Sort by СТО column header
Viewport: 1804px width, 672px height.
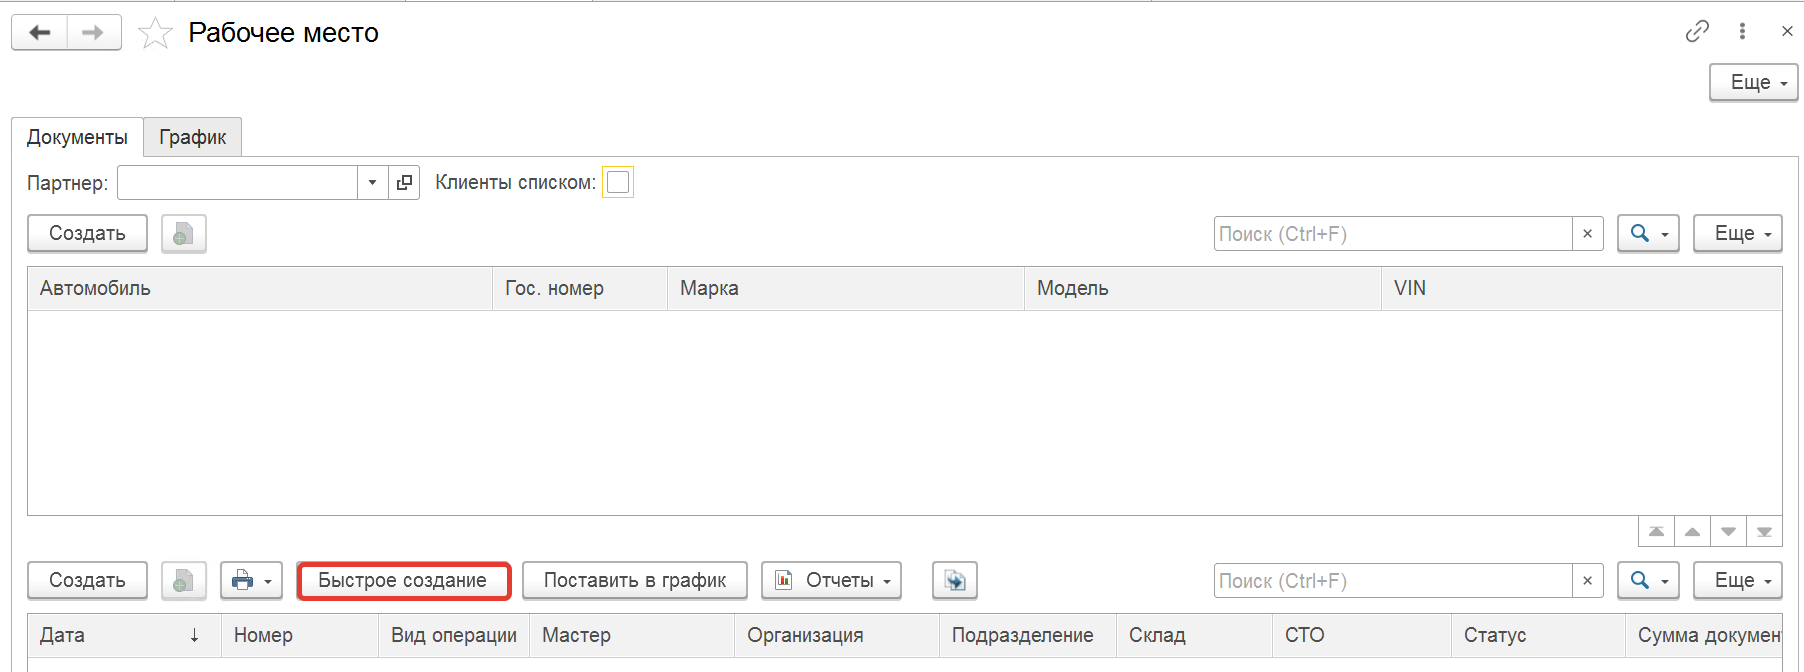point(1362,635)
